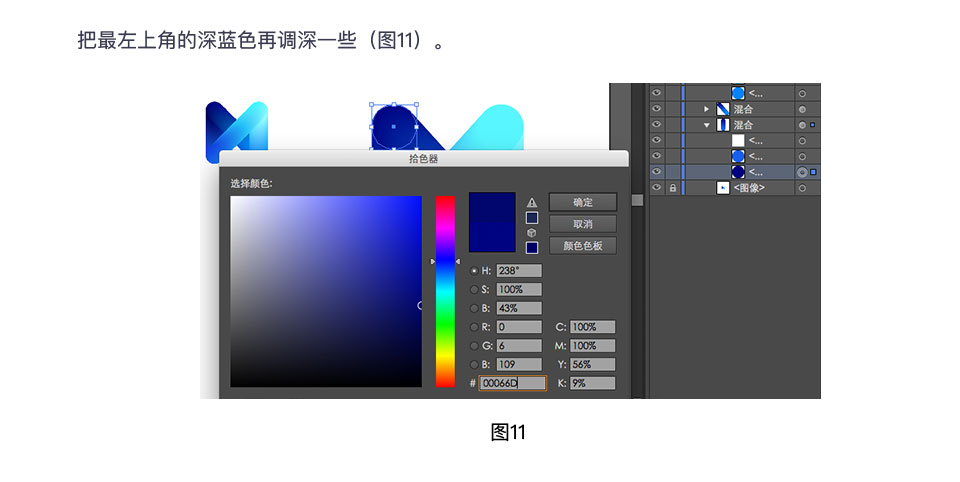Click the left hue slider arrow marker

pos(433,262)
